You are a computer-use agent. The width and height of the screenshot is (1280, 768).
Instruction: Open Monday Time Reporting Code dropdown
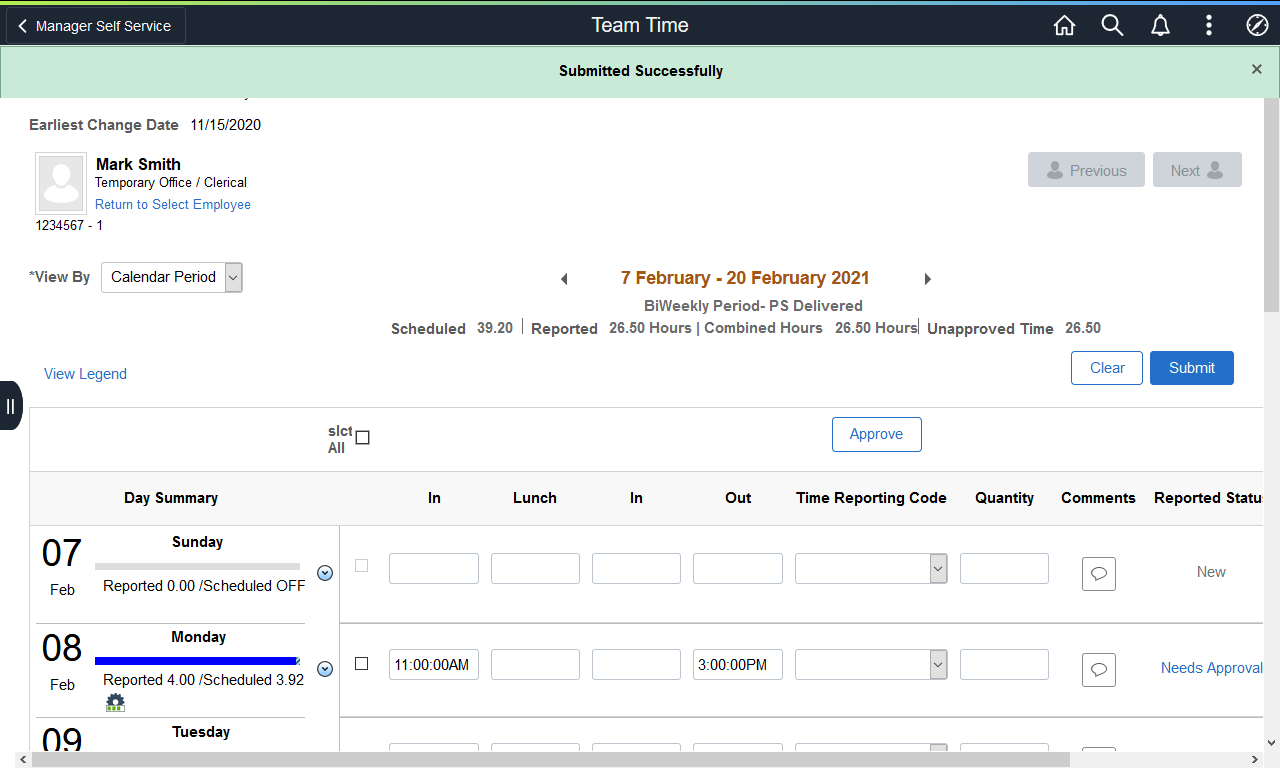pyautogui.click(x=871, y=664)
